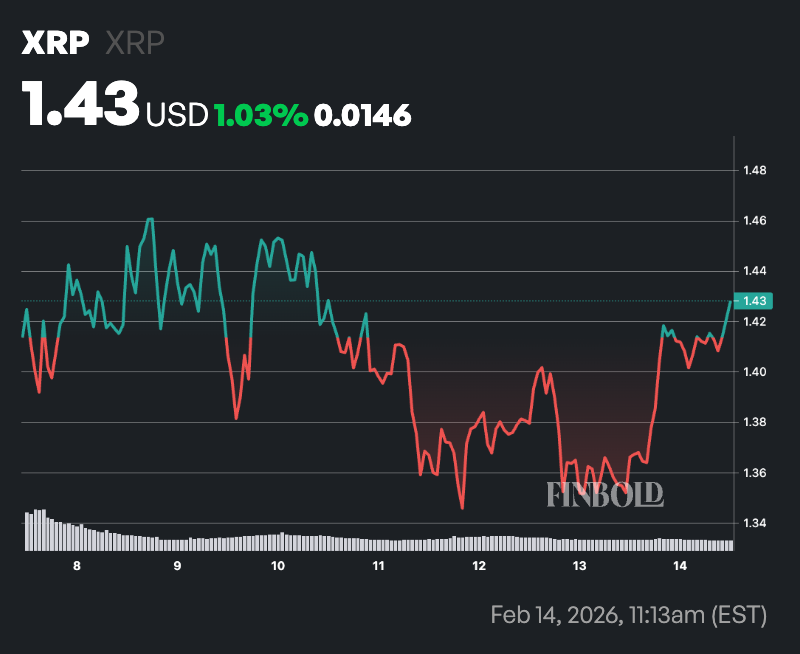Click the gray XRP ticker symbol

(134, 42)
